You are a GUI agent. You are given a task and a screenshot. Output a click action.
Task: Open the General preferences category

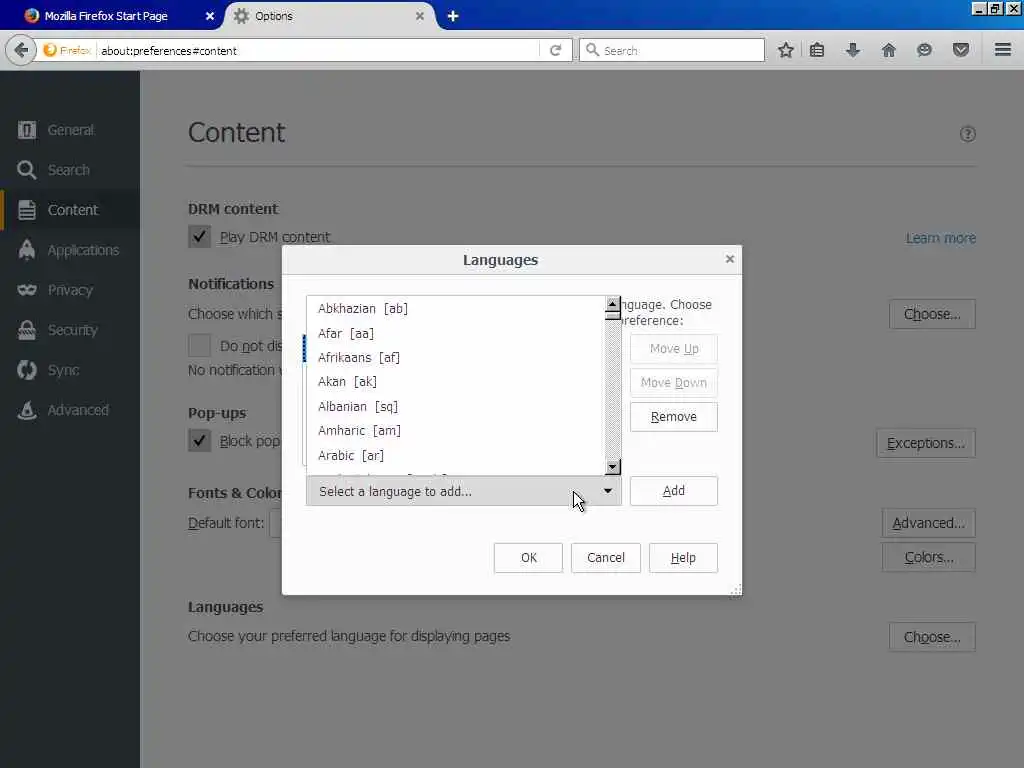click(70, 130)
